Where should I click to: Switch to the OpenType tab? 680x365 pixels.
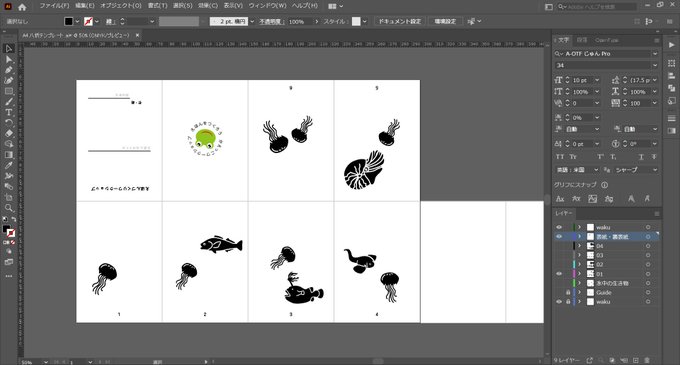pos(606,40)
